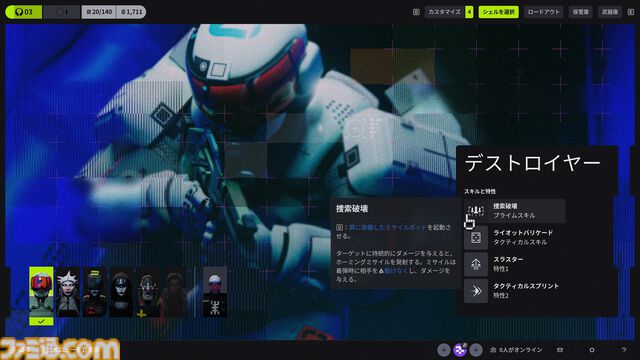Open the 武器庫 tab

click(610, 12)
